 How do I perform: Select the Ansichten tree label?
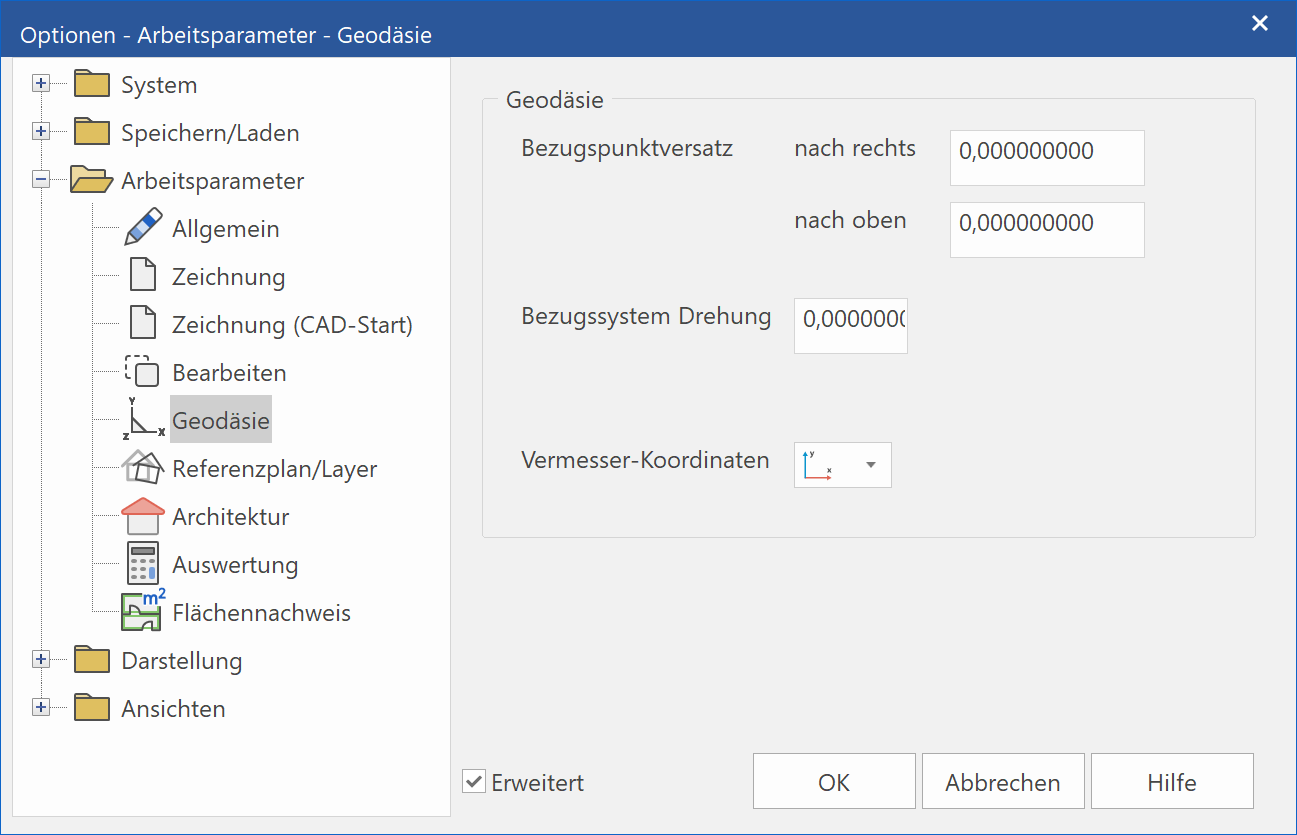point(173,709)
